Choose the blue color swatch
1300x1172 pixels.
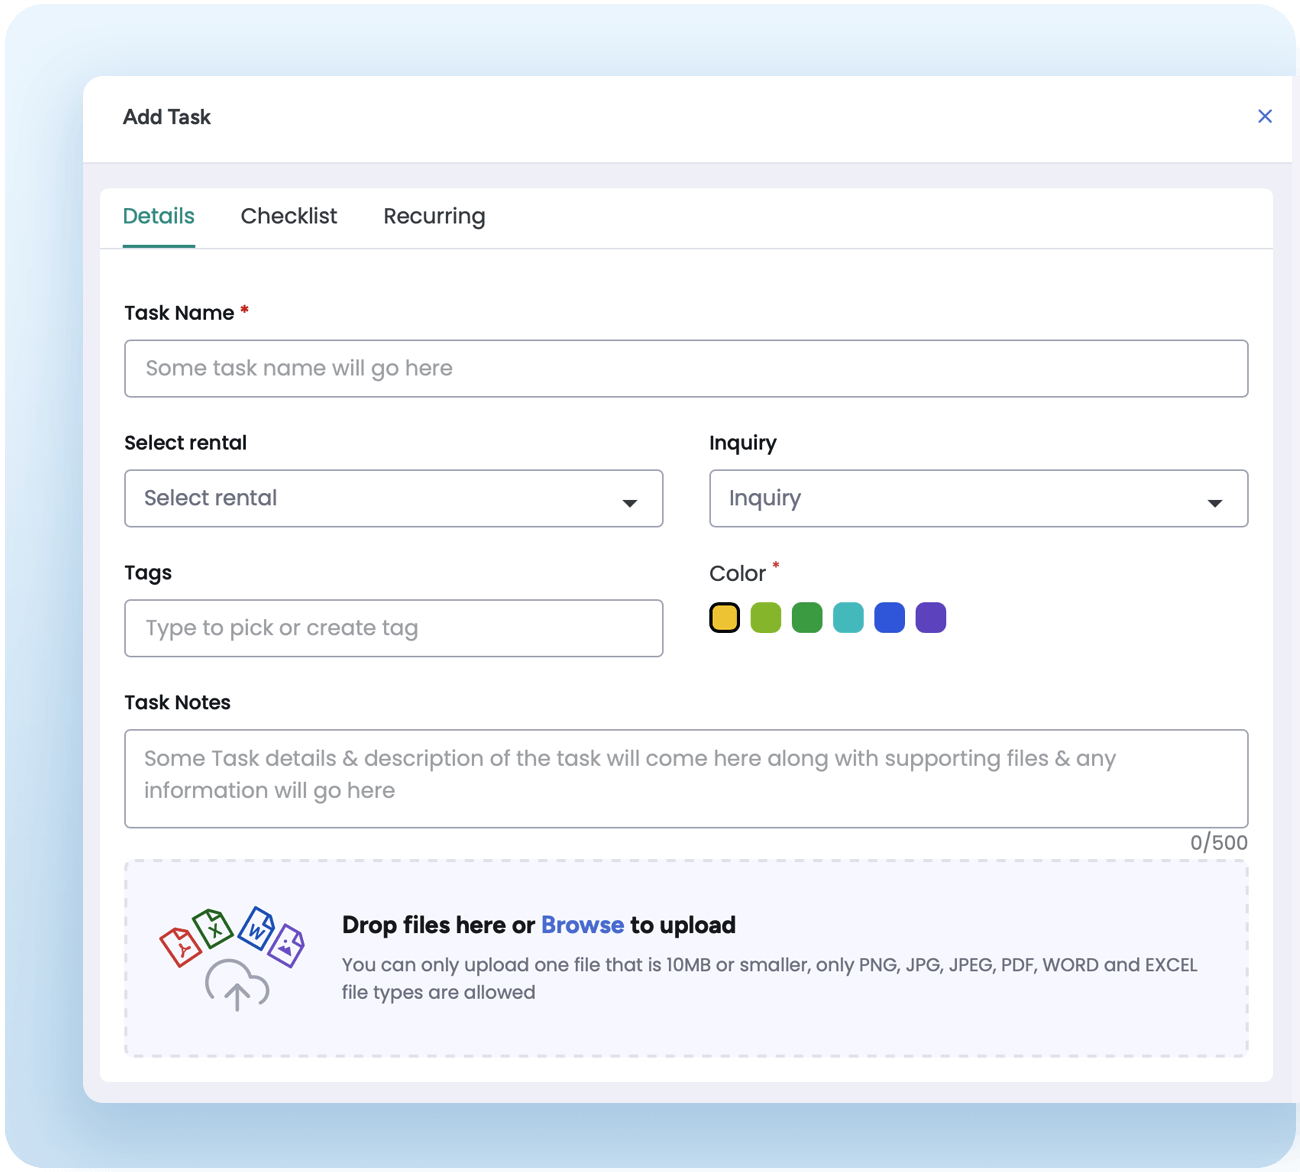point(889,618)
